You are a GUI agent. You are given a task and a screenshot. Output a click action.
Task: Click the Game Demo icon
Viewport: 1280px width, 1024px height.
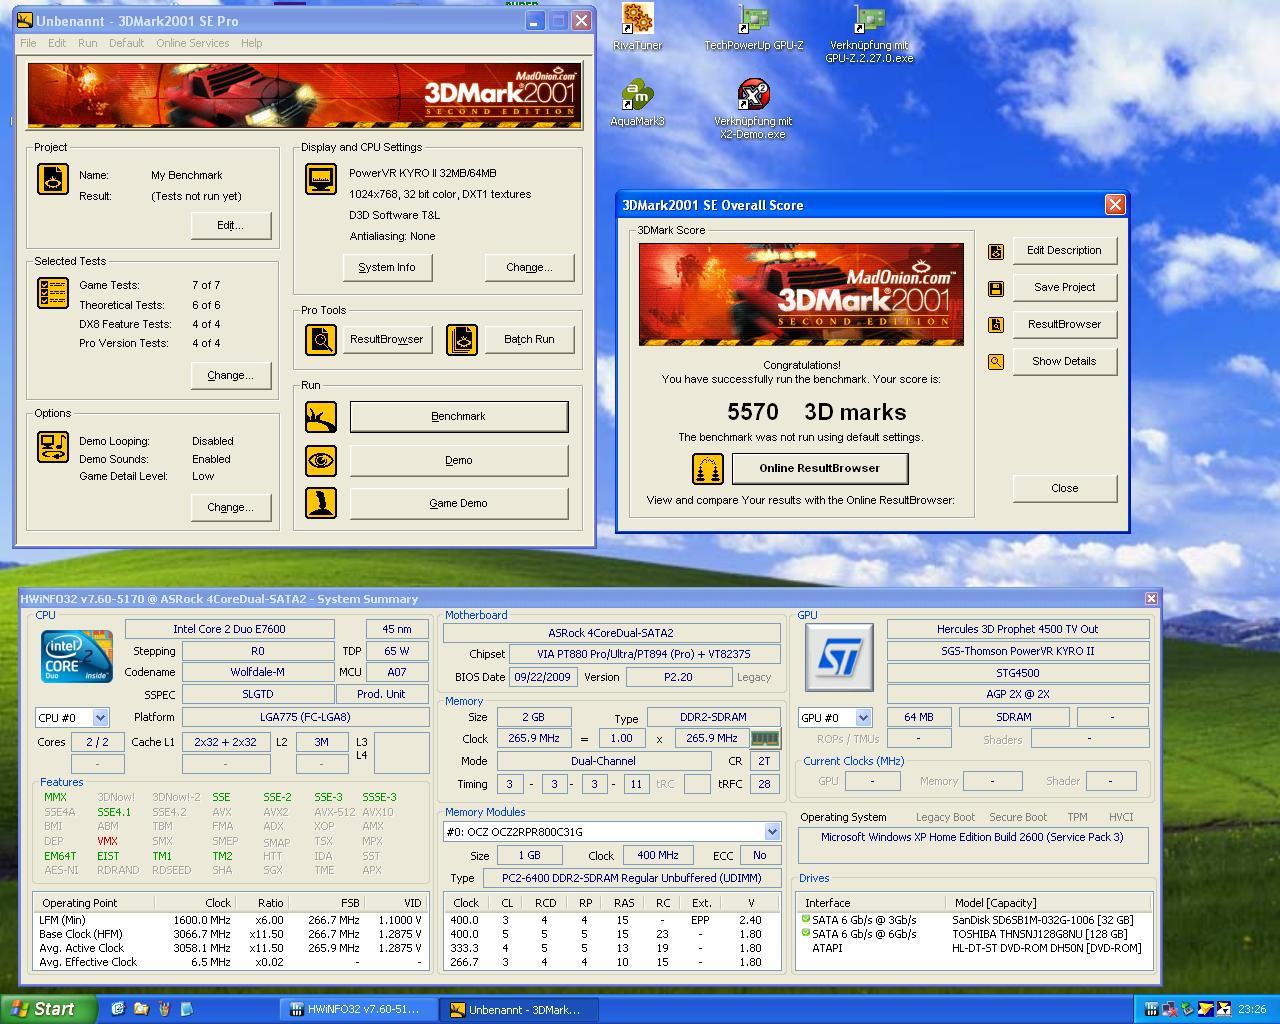[x=321, y=503]
